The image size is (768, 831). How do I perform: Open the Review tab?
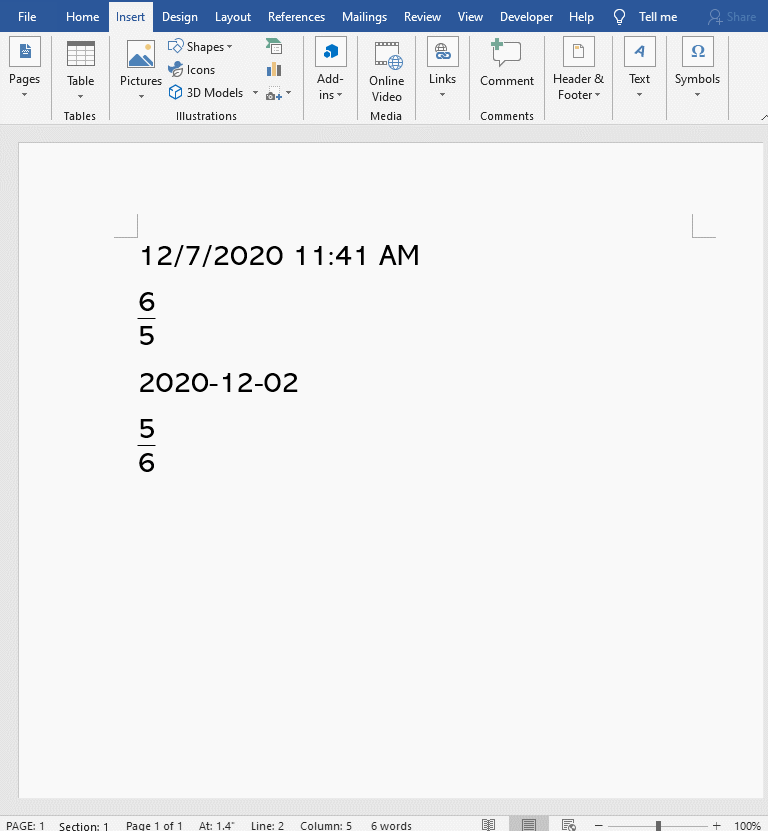[422, 17]
